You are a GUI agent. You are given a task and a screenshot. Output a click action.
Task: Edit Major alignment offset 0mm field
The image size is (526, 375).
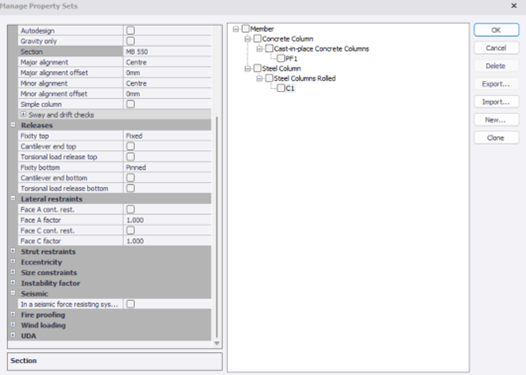[x=167, y=72]
